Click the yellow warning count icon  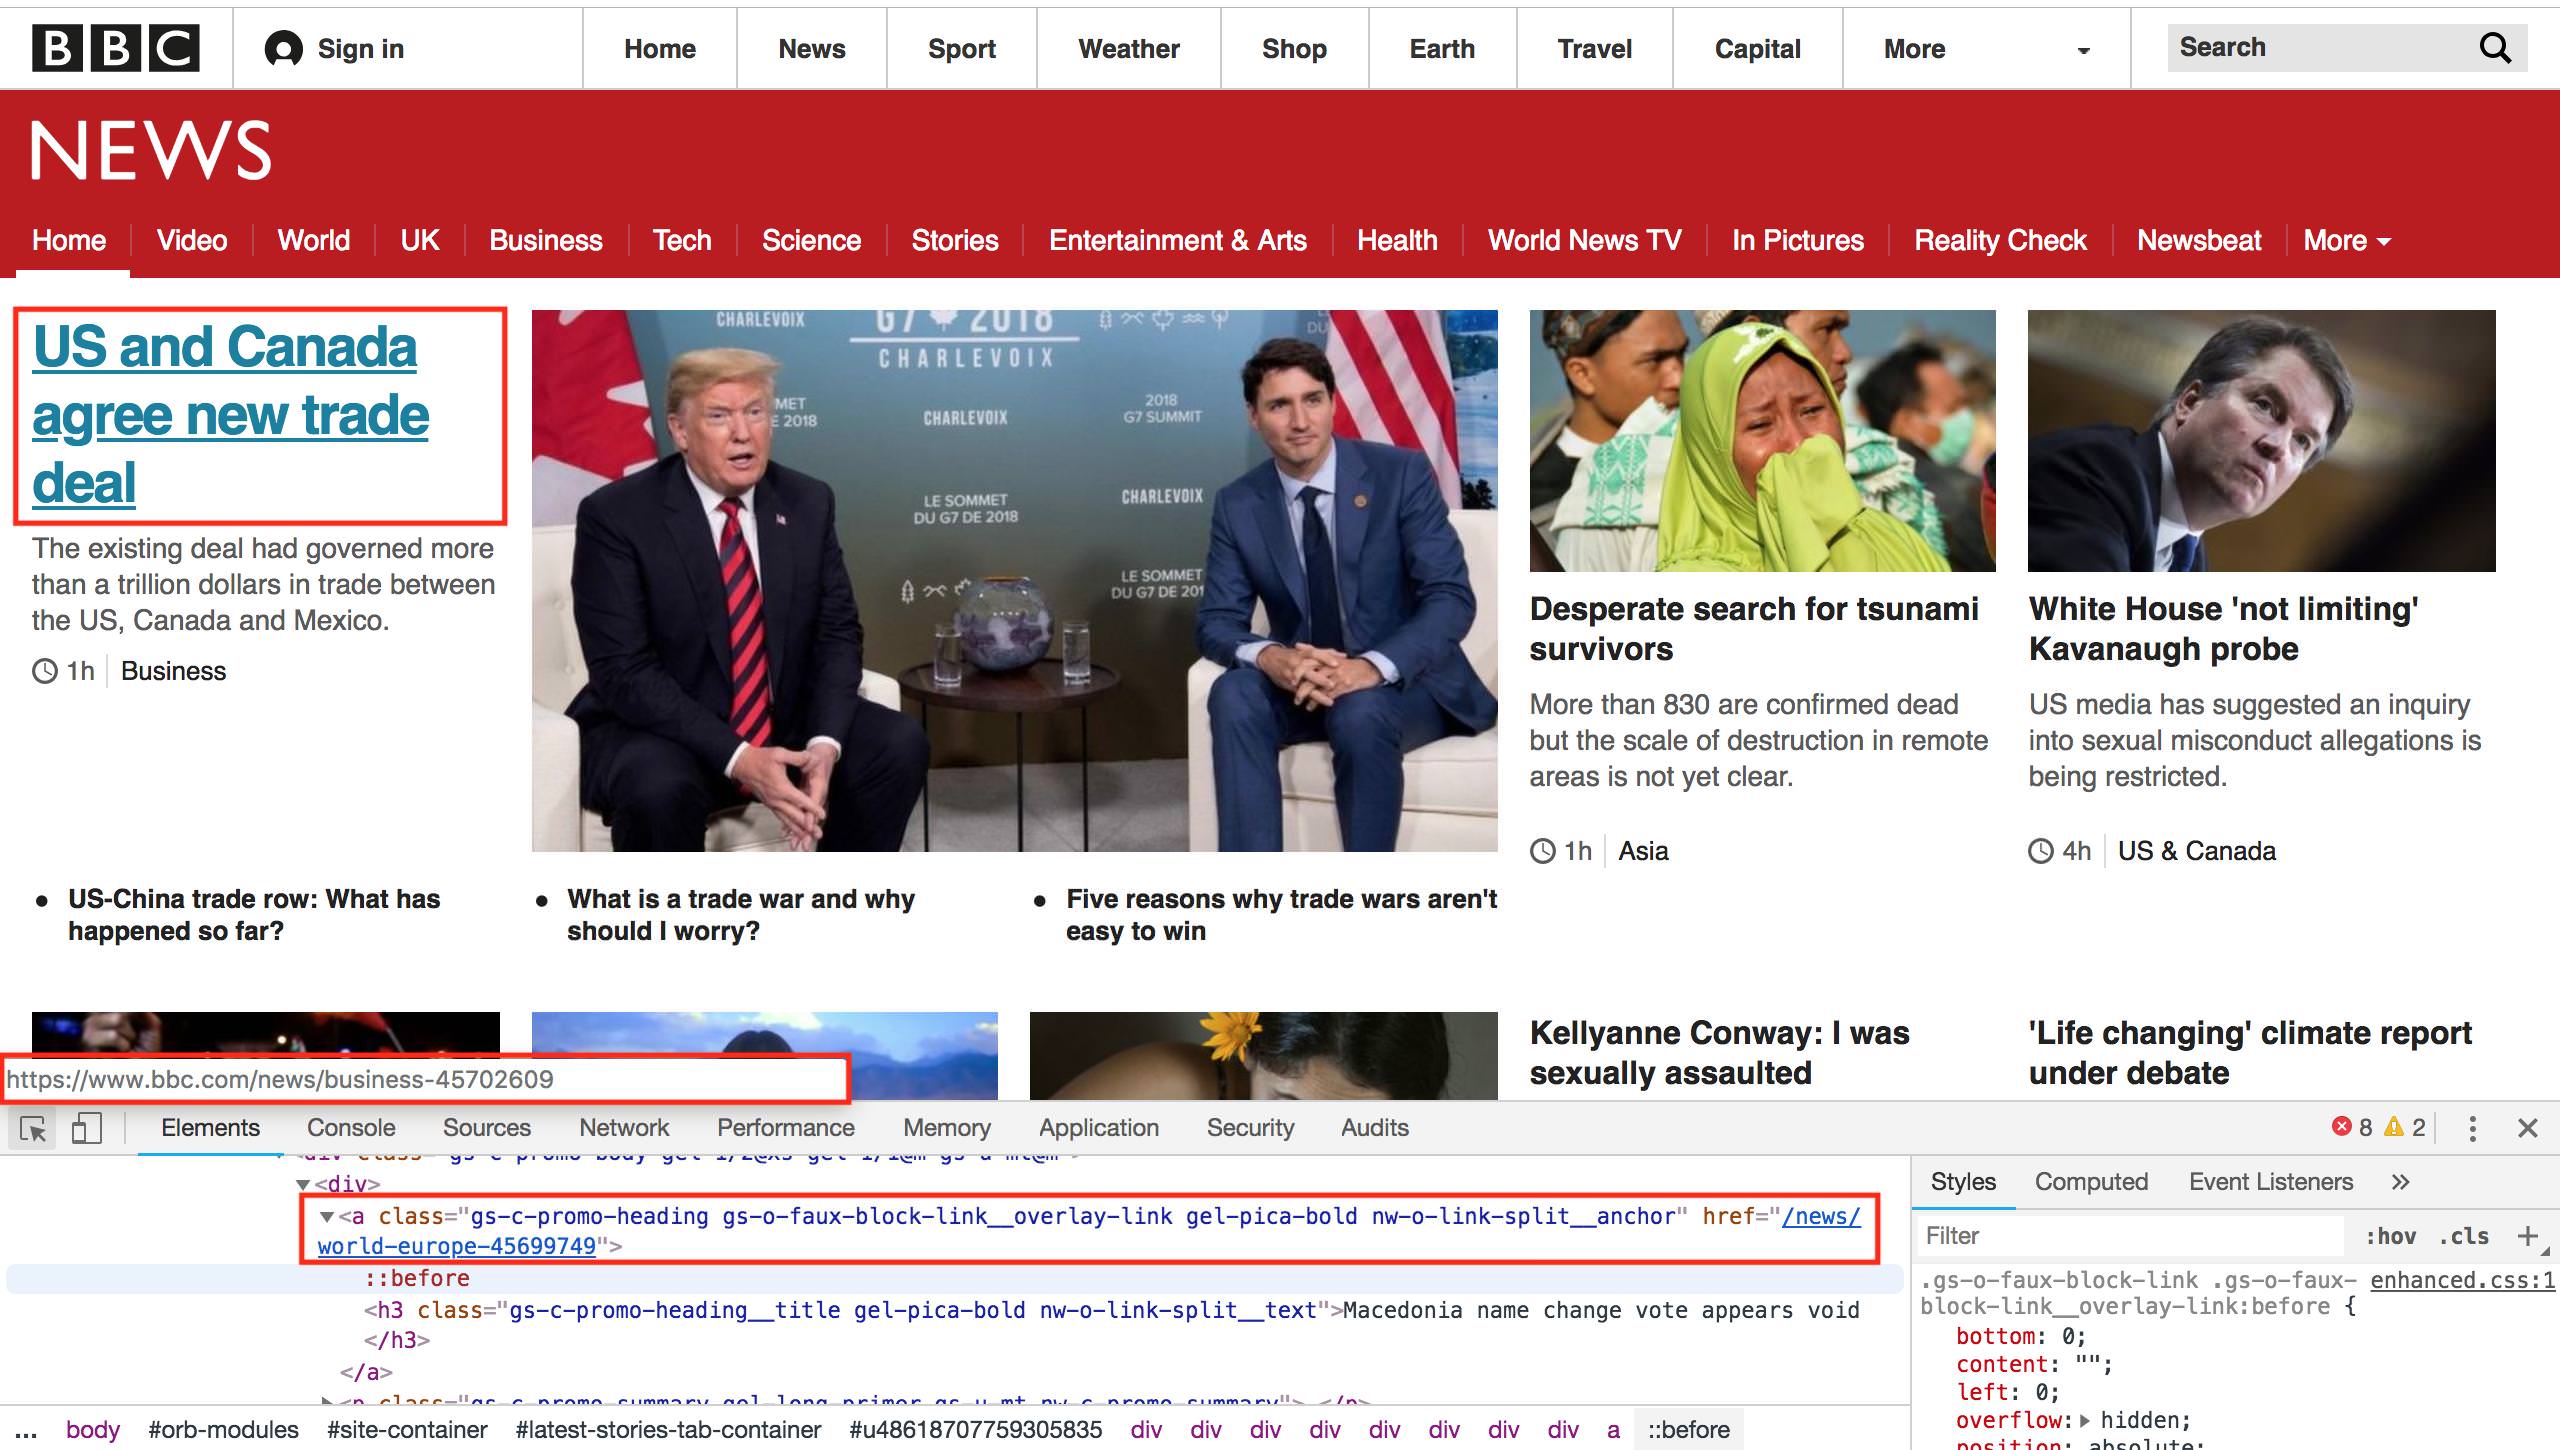tap(2394, 1127)
